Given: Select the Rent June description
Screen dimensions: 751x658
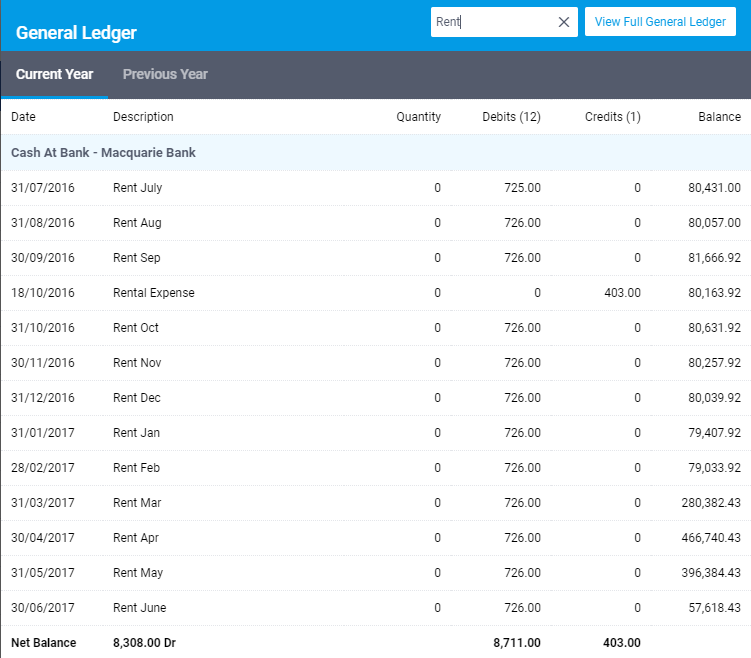Looking at the screenshot, I should [139, 608].
